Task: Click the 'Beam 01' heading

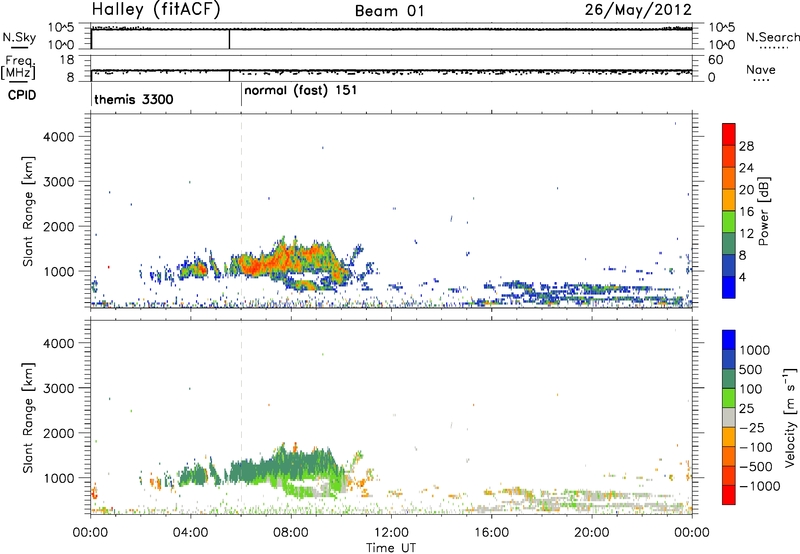Action: tap(389, 11)
